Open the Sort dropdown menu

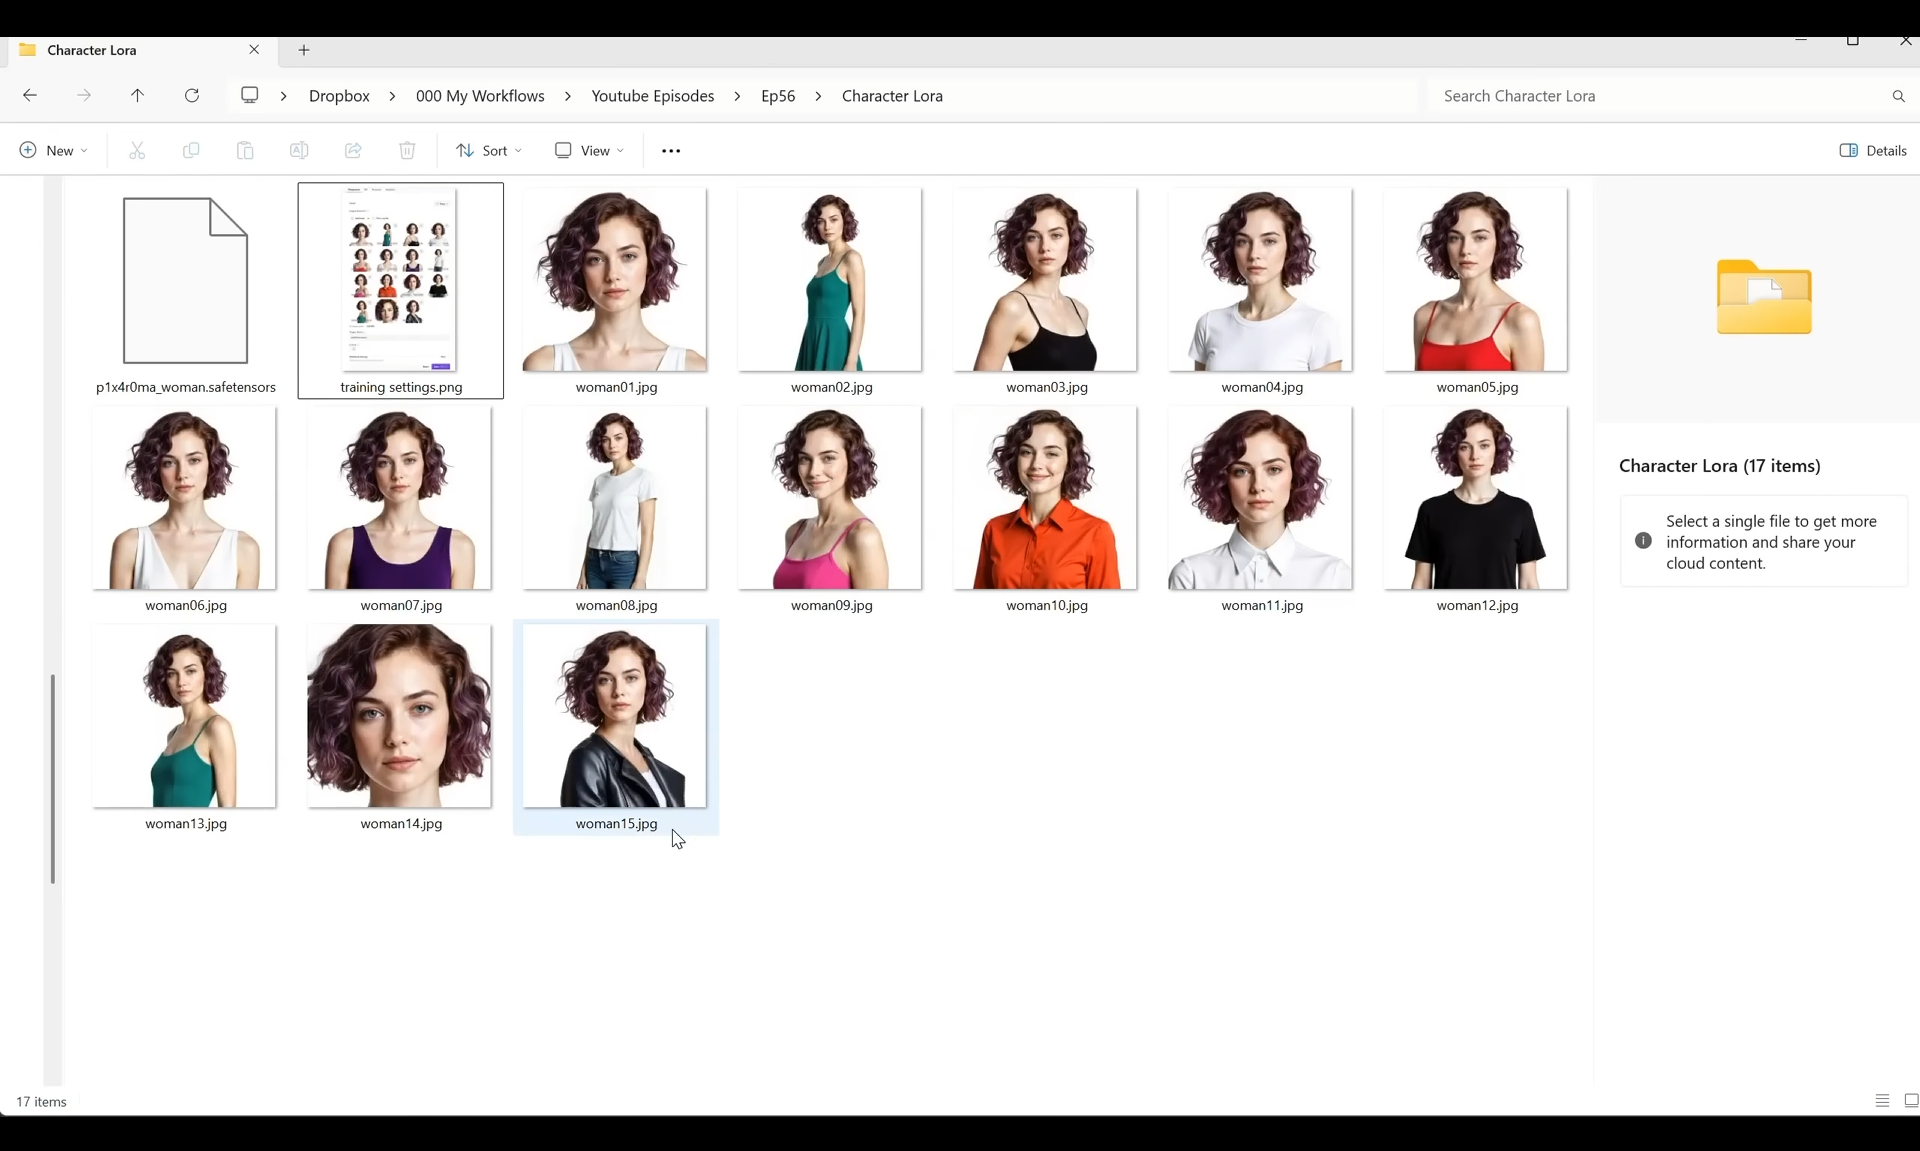coord(489,150)
